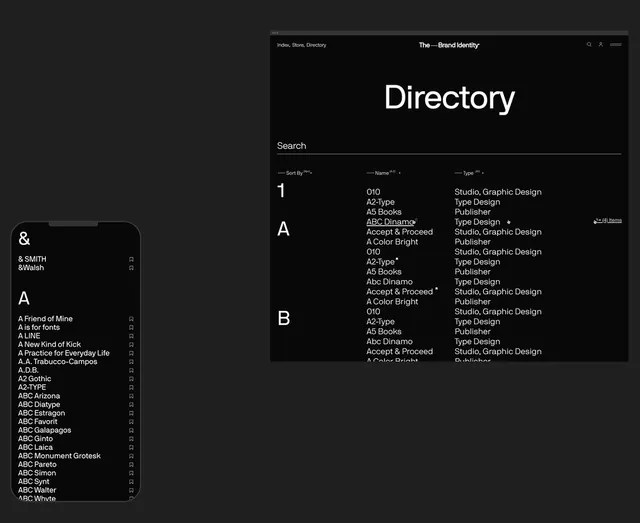The image size is (640, 523).
Task: Open & SMITH on phone
Action: pos(32,259)
